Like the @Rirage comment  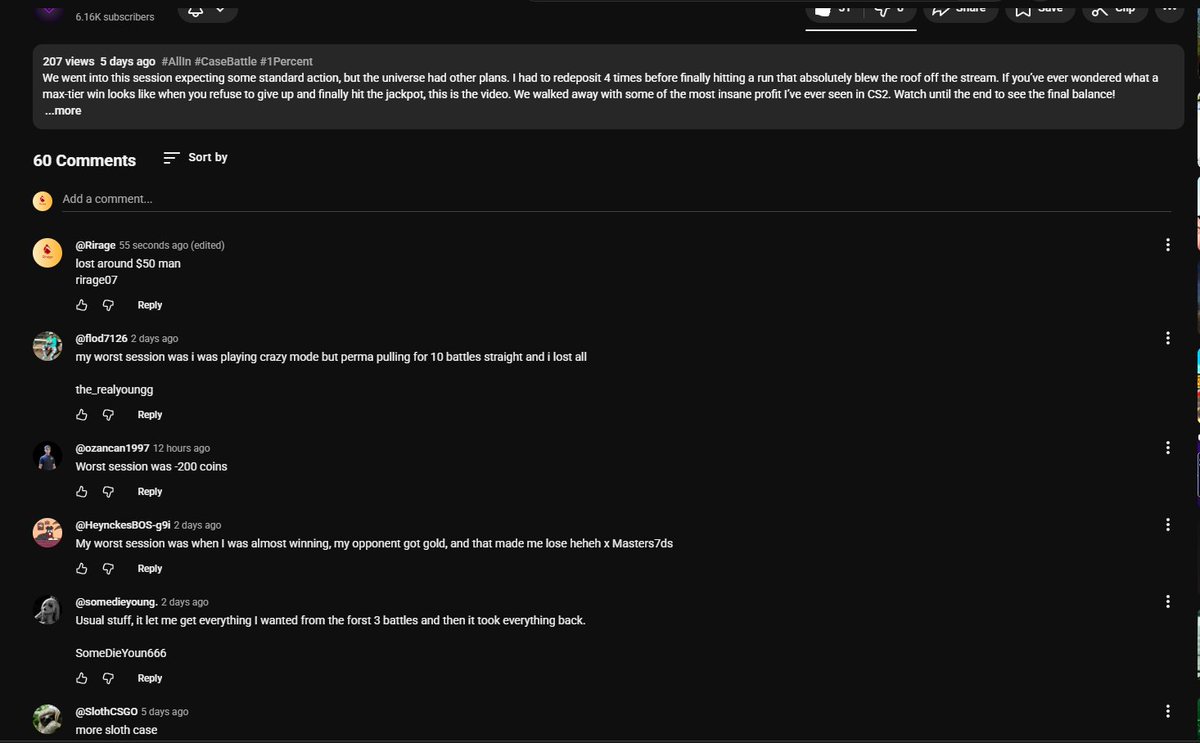coord(82,305)
